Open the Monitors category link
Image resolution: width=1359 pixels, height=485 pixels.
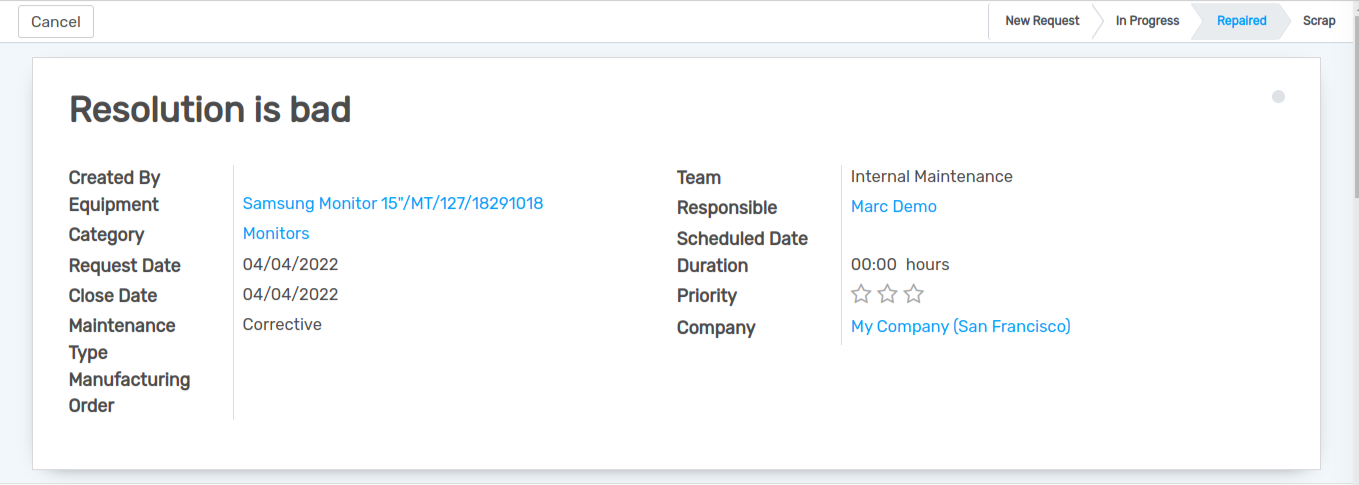click(276, 234)
